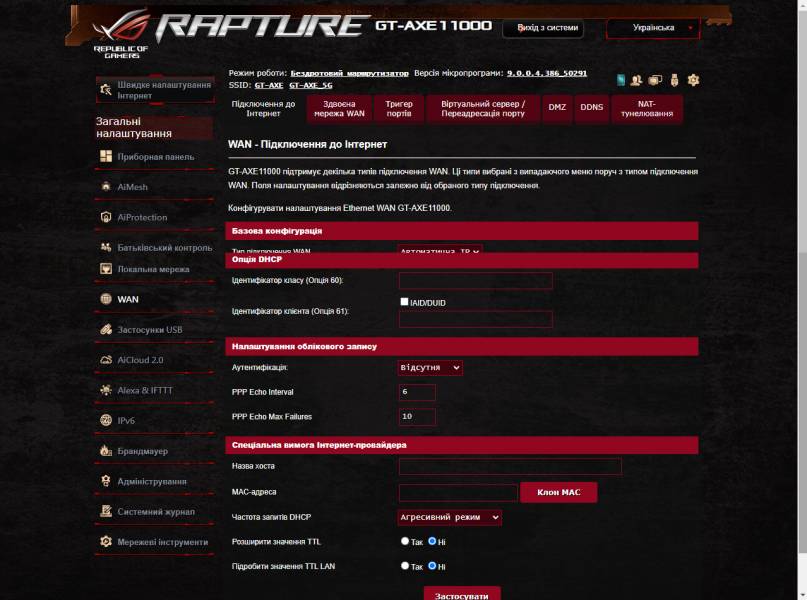Open the Quick Internet Setup icon
Image resolution: width=807 pixels, height=600 pixels.
106,90
